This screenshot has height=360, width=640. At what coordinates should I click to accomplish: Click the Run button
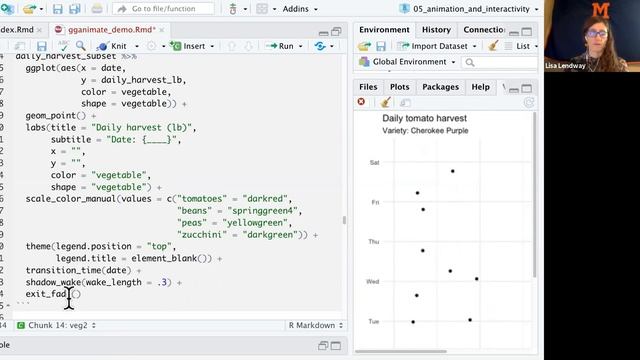coord(280,46)
